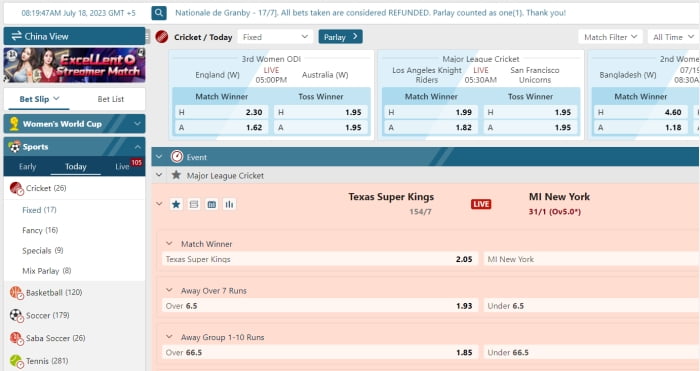
Task: Switch to the Live sports tab
Action: [122, 167]
